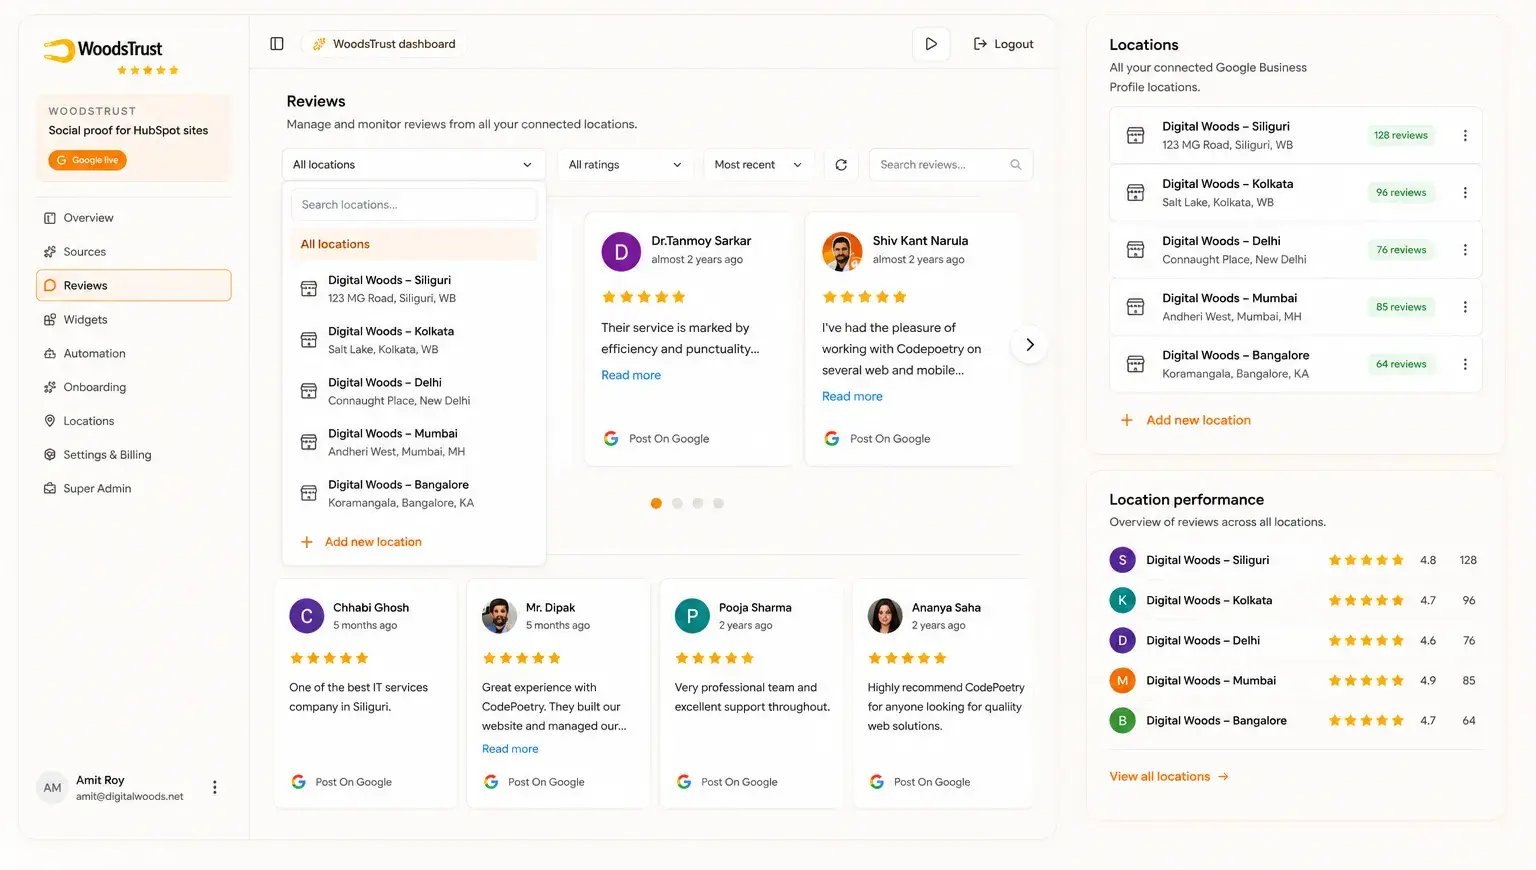Choose Digital Woods – Bangalore in dropdown
Screen dimensions: 1536x870
pyautogui.click(x=414, y=493)
